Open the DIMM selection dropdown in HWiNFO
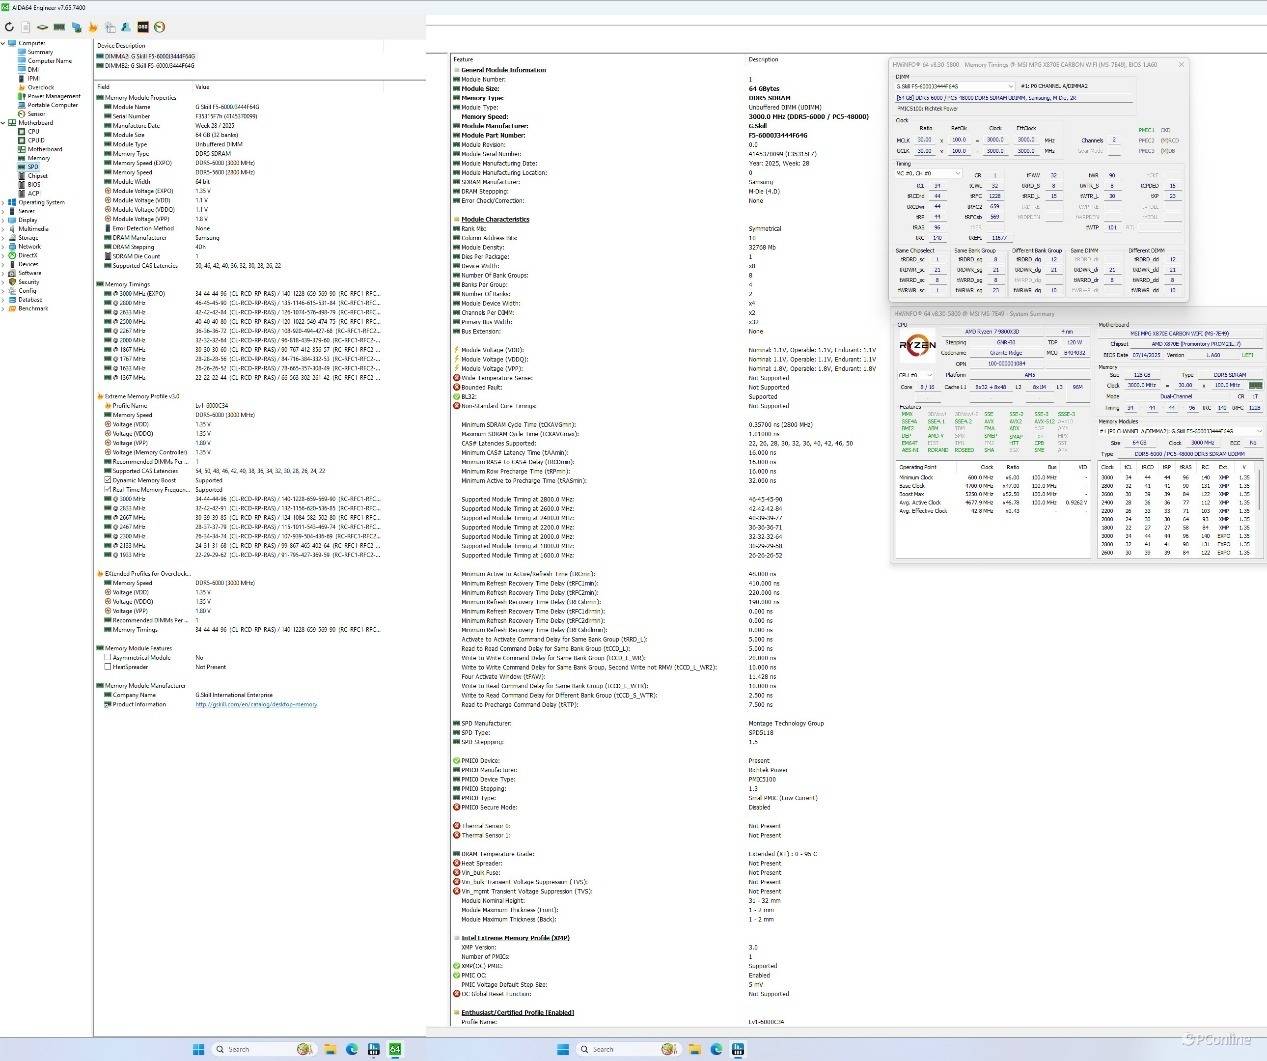The image size is (1267, 1061). click(1010, 86)
